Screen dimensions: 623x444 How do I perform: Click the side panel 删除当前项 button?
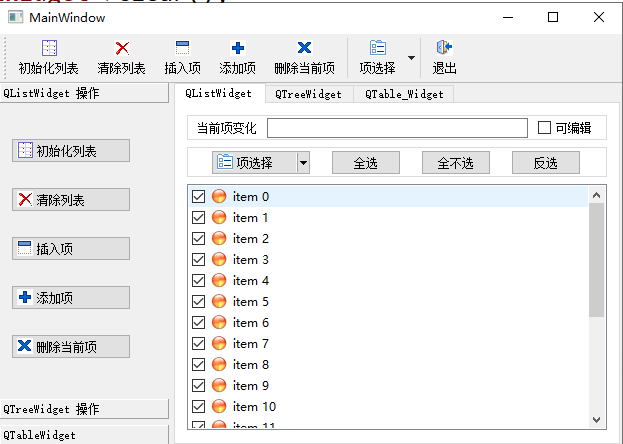(x=71, y=347)
